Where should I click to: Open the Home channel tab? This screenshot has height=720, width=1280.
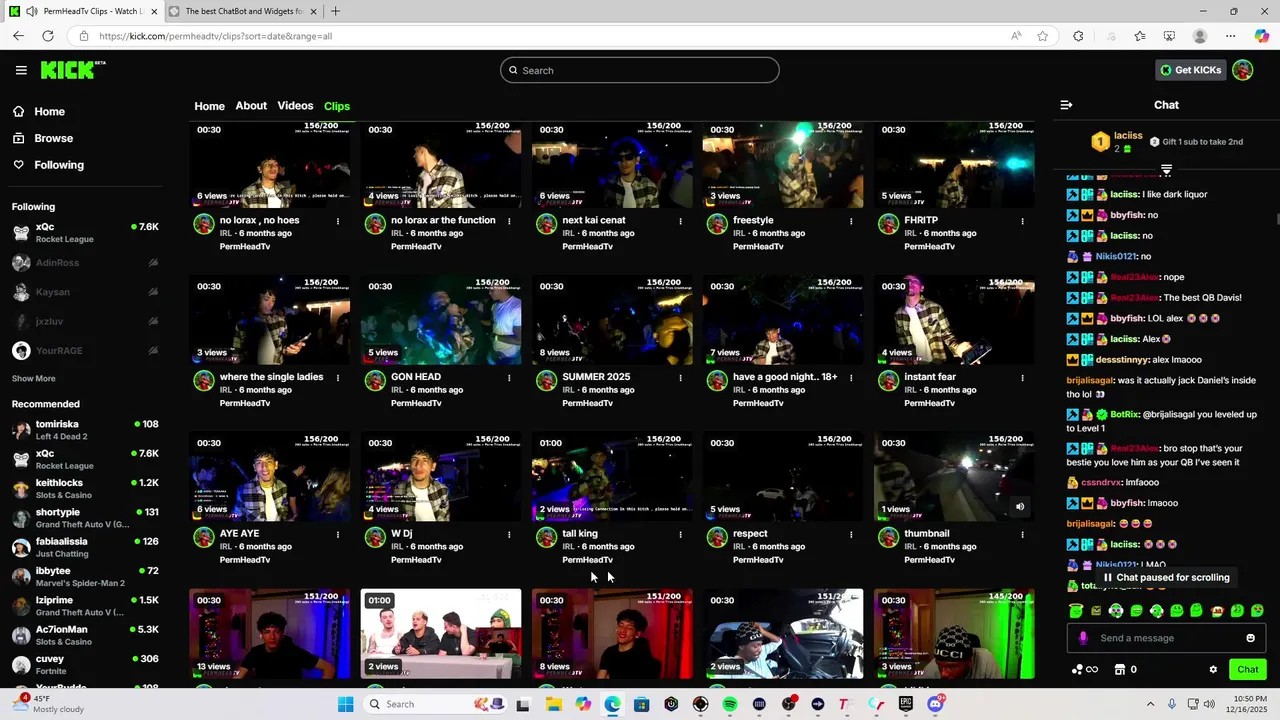(209, 106)
